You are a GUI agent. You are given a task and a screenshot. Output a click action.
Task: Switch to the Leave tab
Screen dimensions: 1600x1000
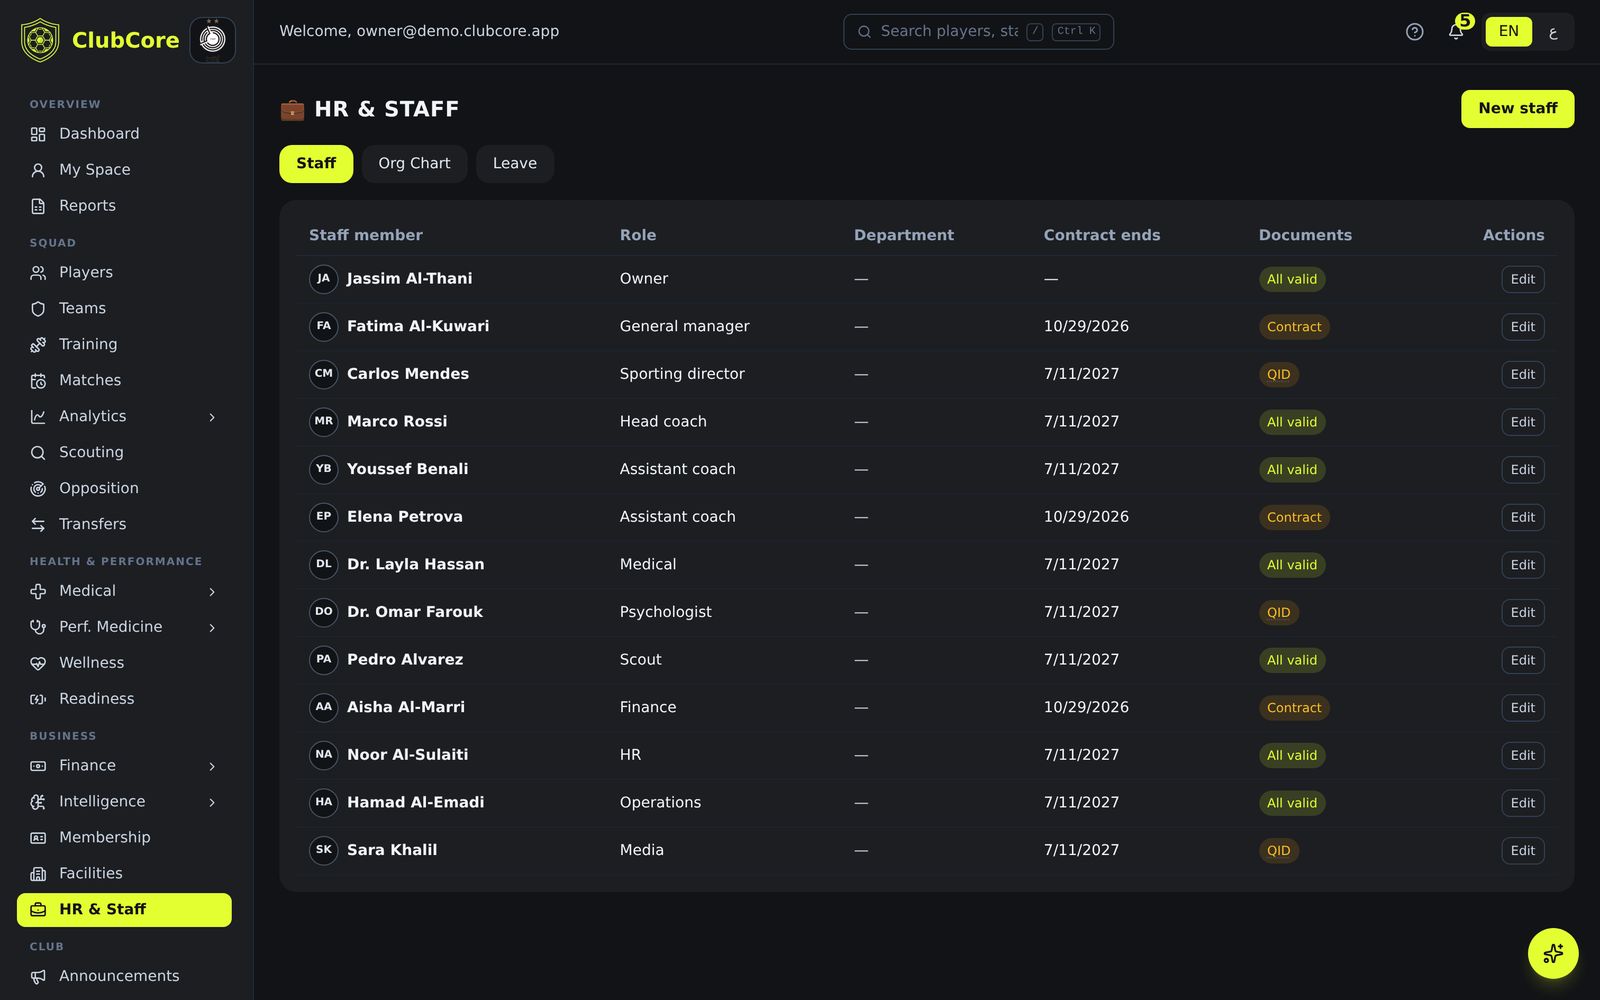(515, 164)
